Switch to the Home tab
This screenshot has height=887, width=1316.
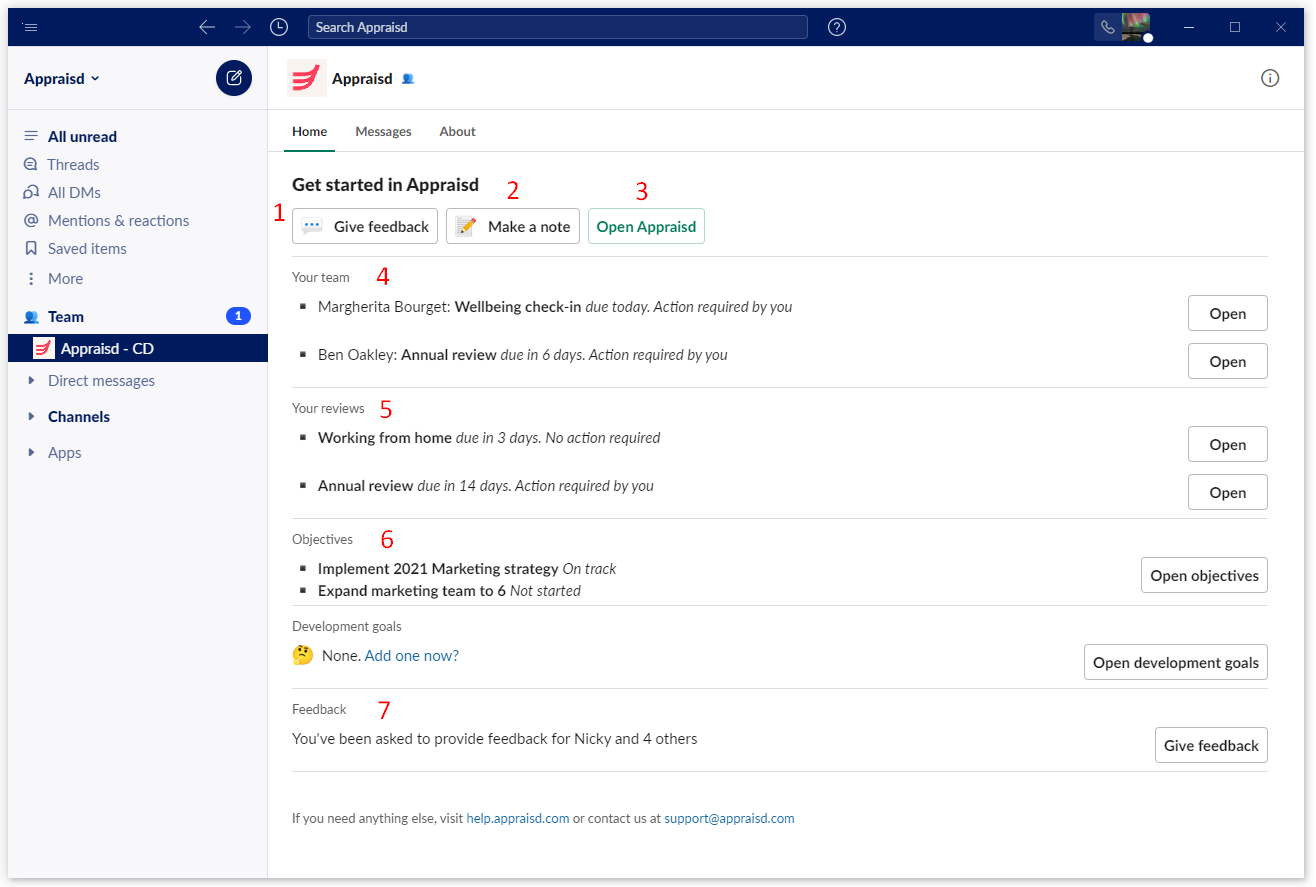pyautogui.click(x=309, y=131)
